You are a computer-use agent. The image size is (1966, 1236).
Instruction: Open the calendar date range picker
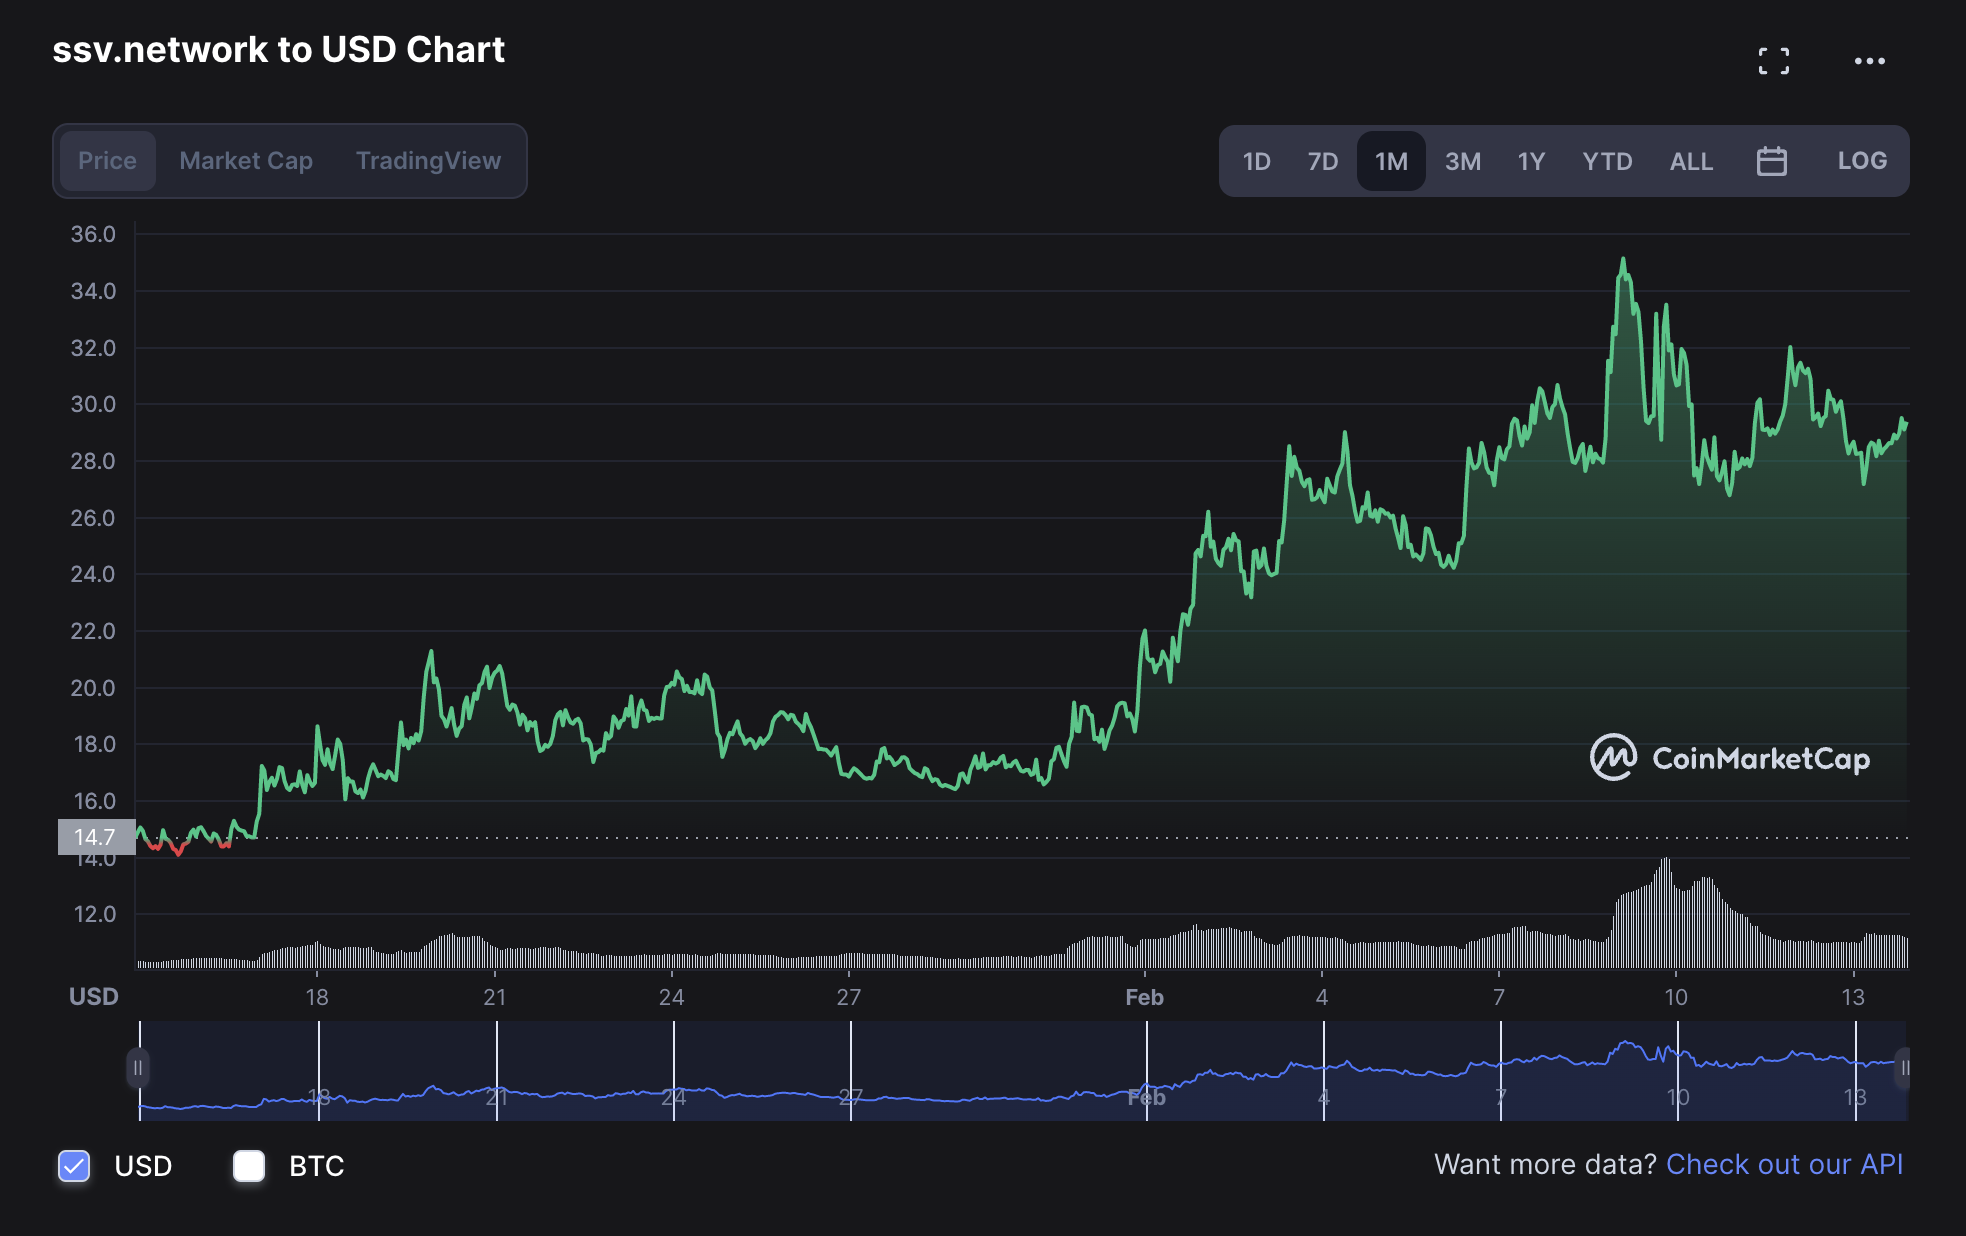tap(1771, 161)
